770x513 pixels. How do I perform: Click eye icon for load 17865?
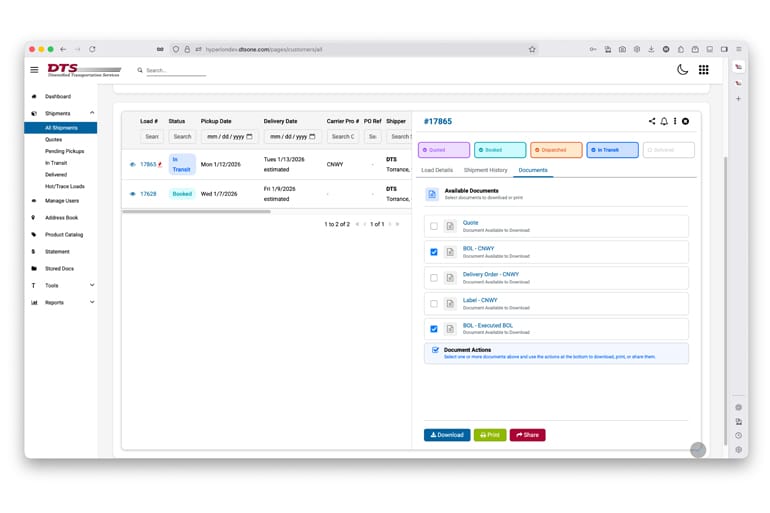[133, 164]
